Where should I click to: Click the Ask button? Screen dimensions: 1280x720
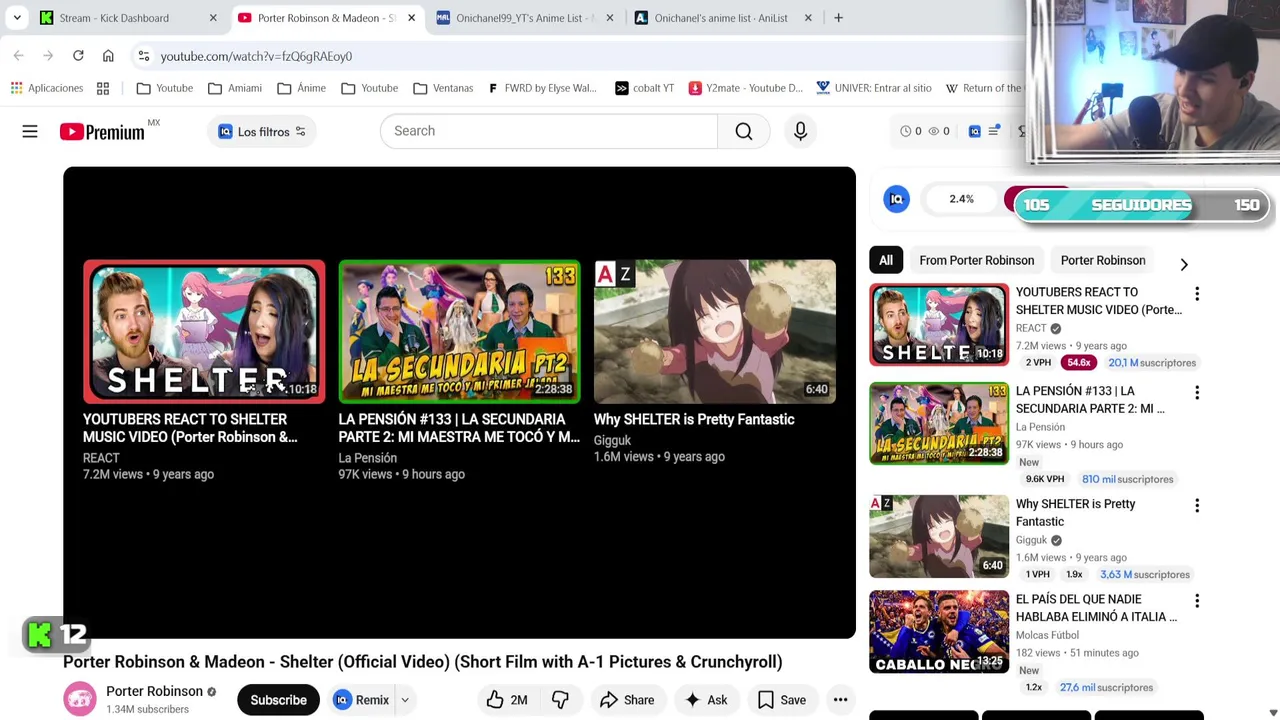pyautogui.click(x=706, y=700)
